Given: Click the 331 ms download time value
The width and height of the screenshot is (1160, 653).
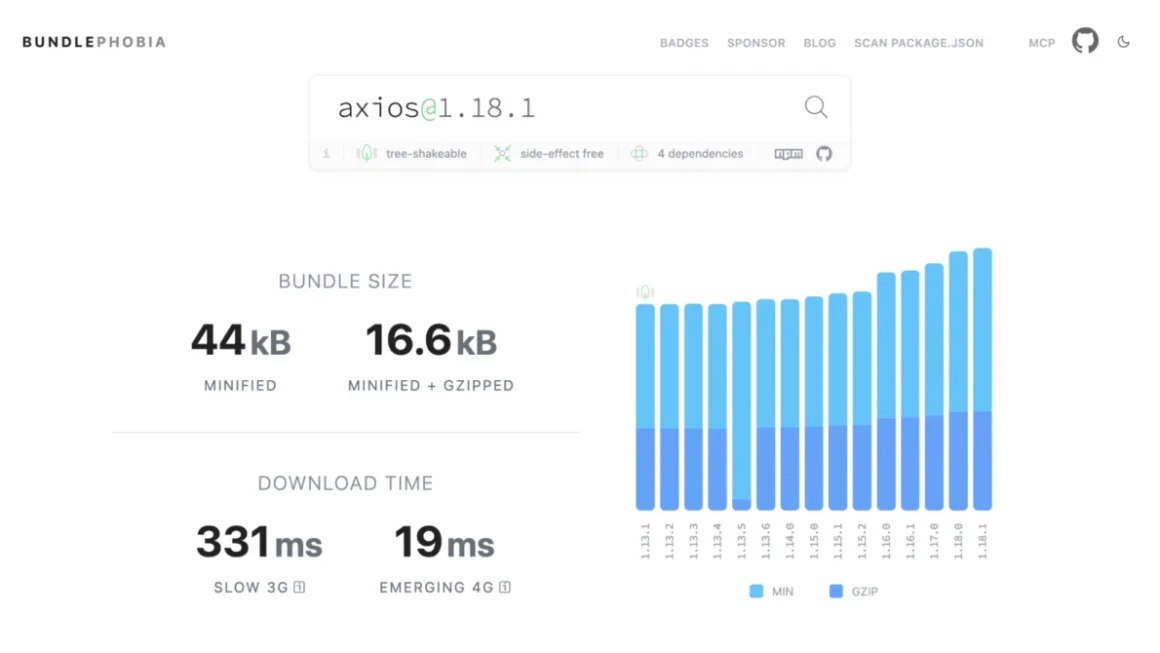Looking at the screenshot, I should pos(259,542).
